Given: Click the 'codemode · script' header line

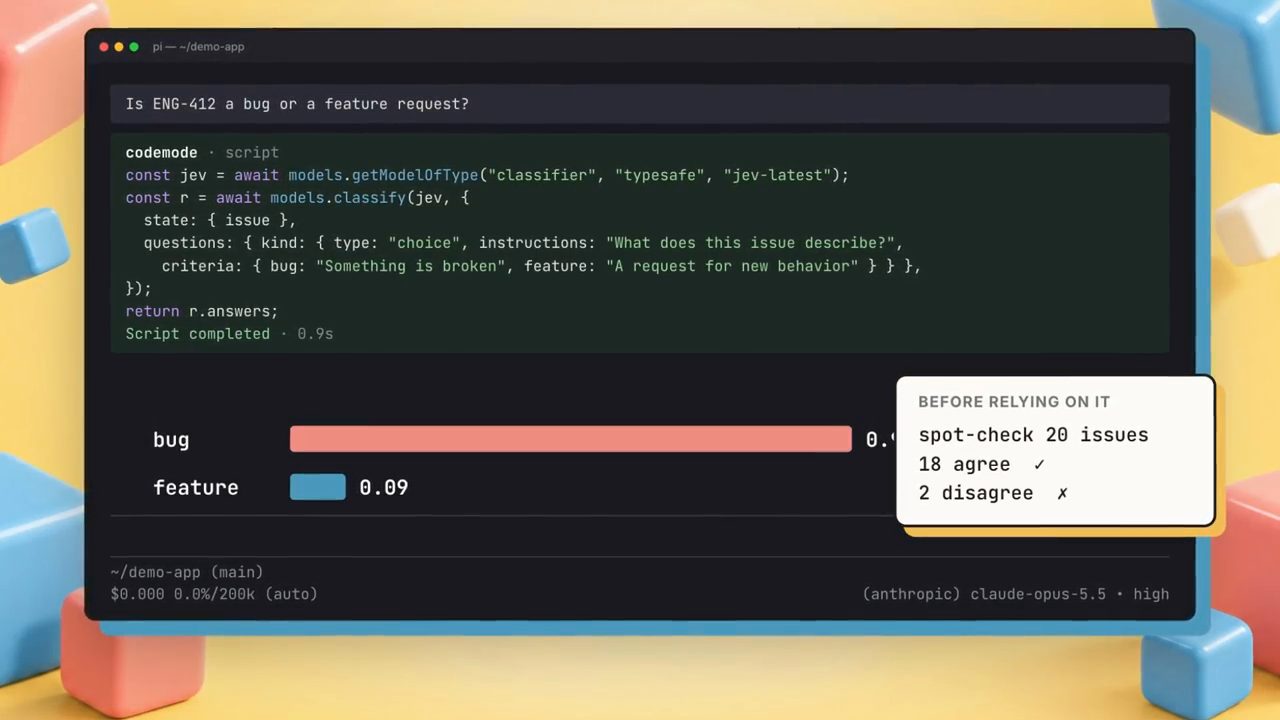Looking at the screenshot, I should point(202,153).
